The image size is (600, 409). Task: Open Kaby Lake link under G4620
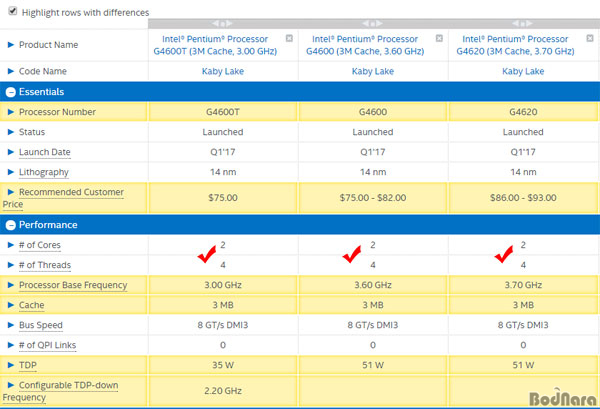(523, 71)
